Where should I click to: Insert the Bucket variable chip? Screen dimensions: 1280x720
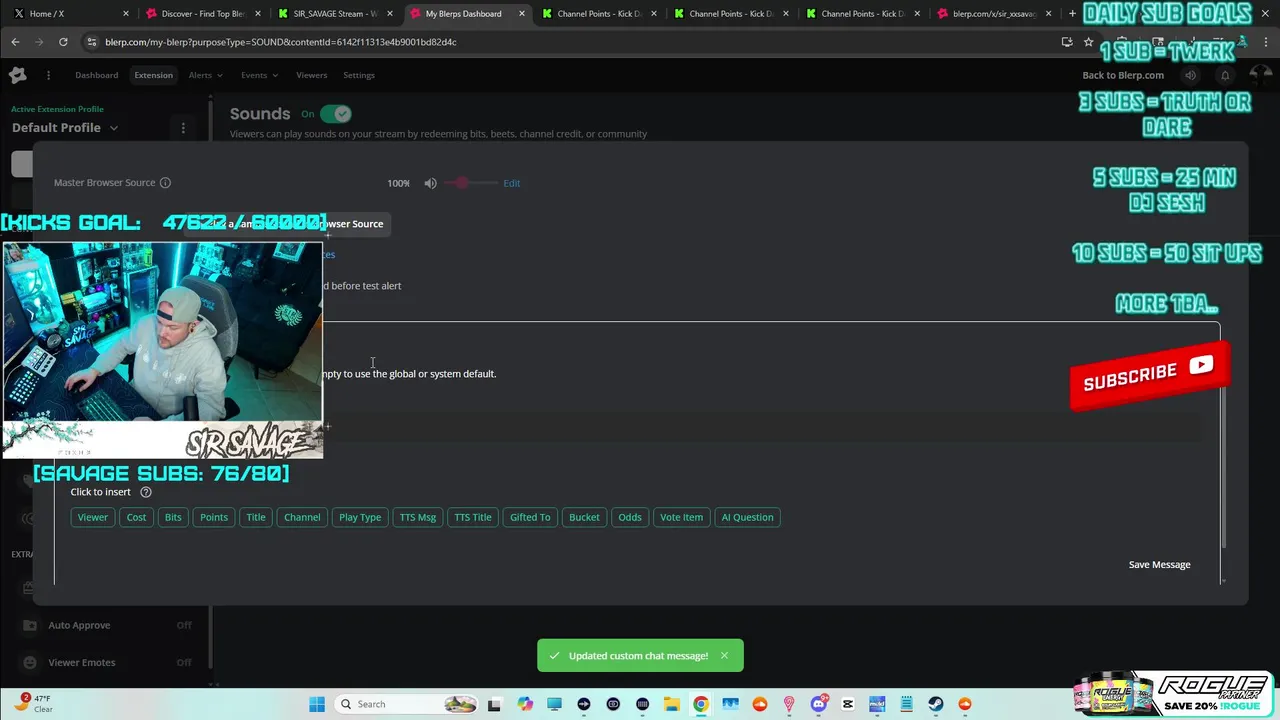(584, 517)
